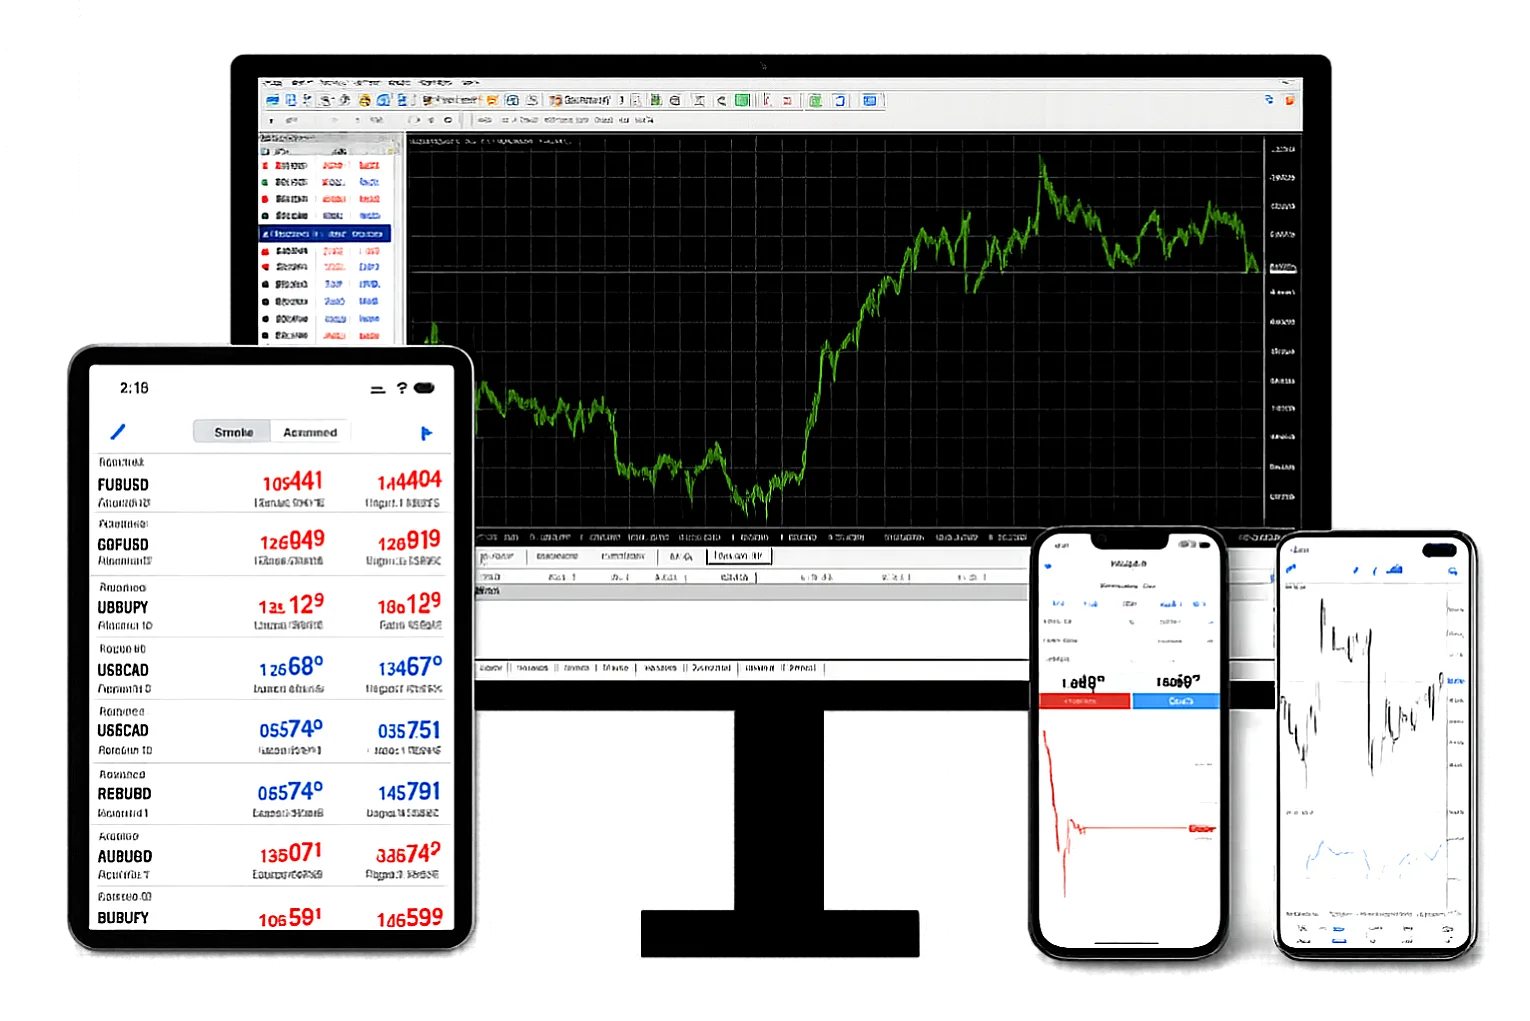This screenshot has width=1530, height=1021.
Task: Open the USBCAD symbol row on tablet
Action: pos(271,669)
